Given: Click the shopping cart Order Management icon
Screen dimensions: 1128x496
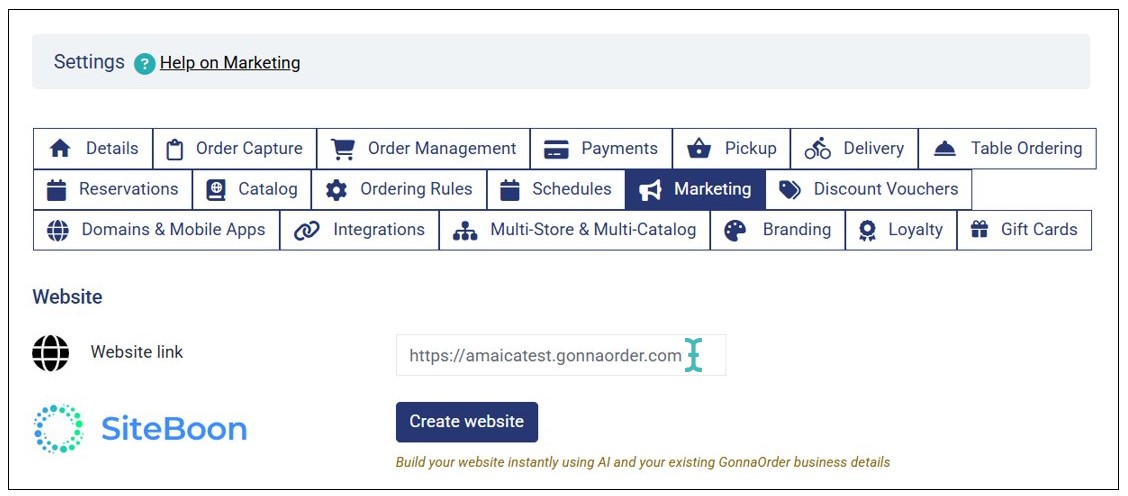Looking at the screenshot, I should pyautogui.click(x=343, y=149).
